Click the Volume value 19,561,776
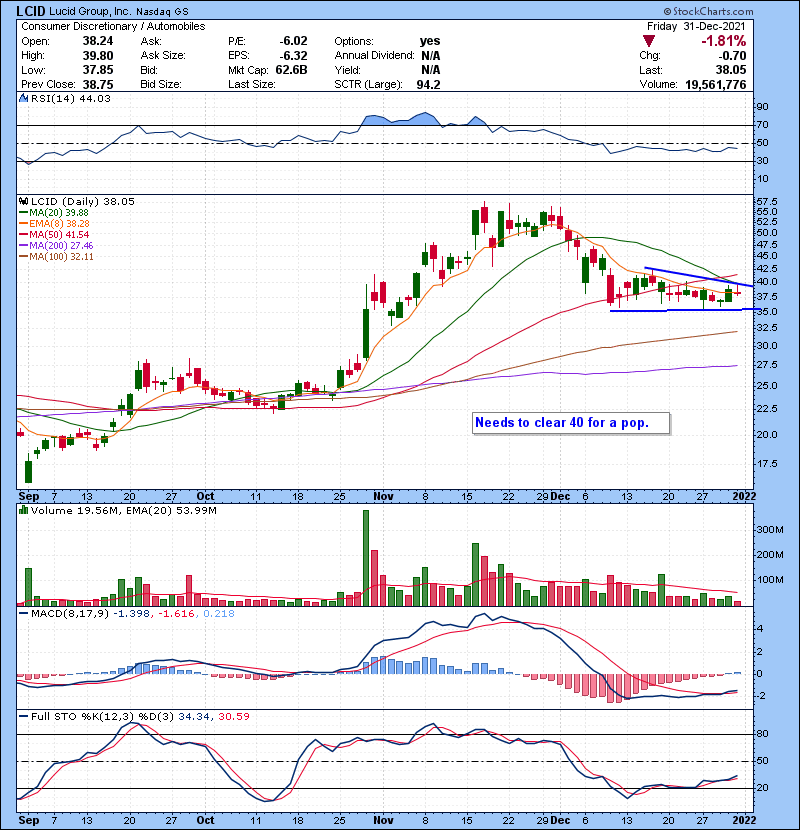800x830 pixels. click(716, 84)
